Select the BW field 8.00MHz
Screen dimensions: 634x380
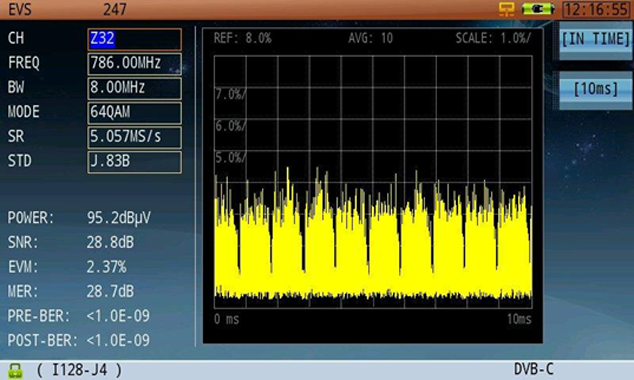coord(134,88)
